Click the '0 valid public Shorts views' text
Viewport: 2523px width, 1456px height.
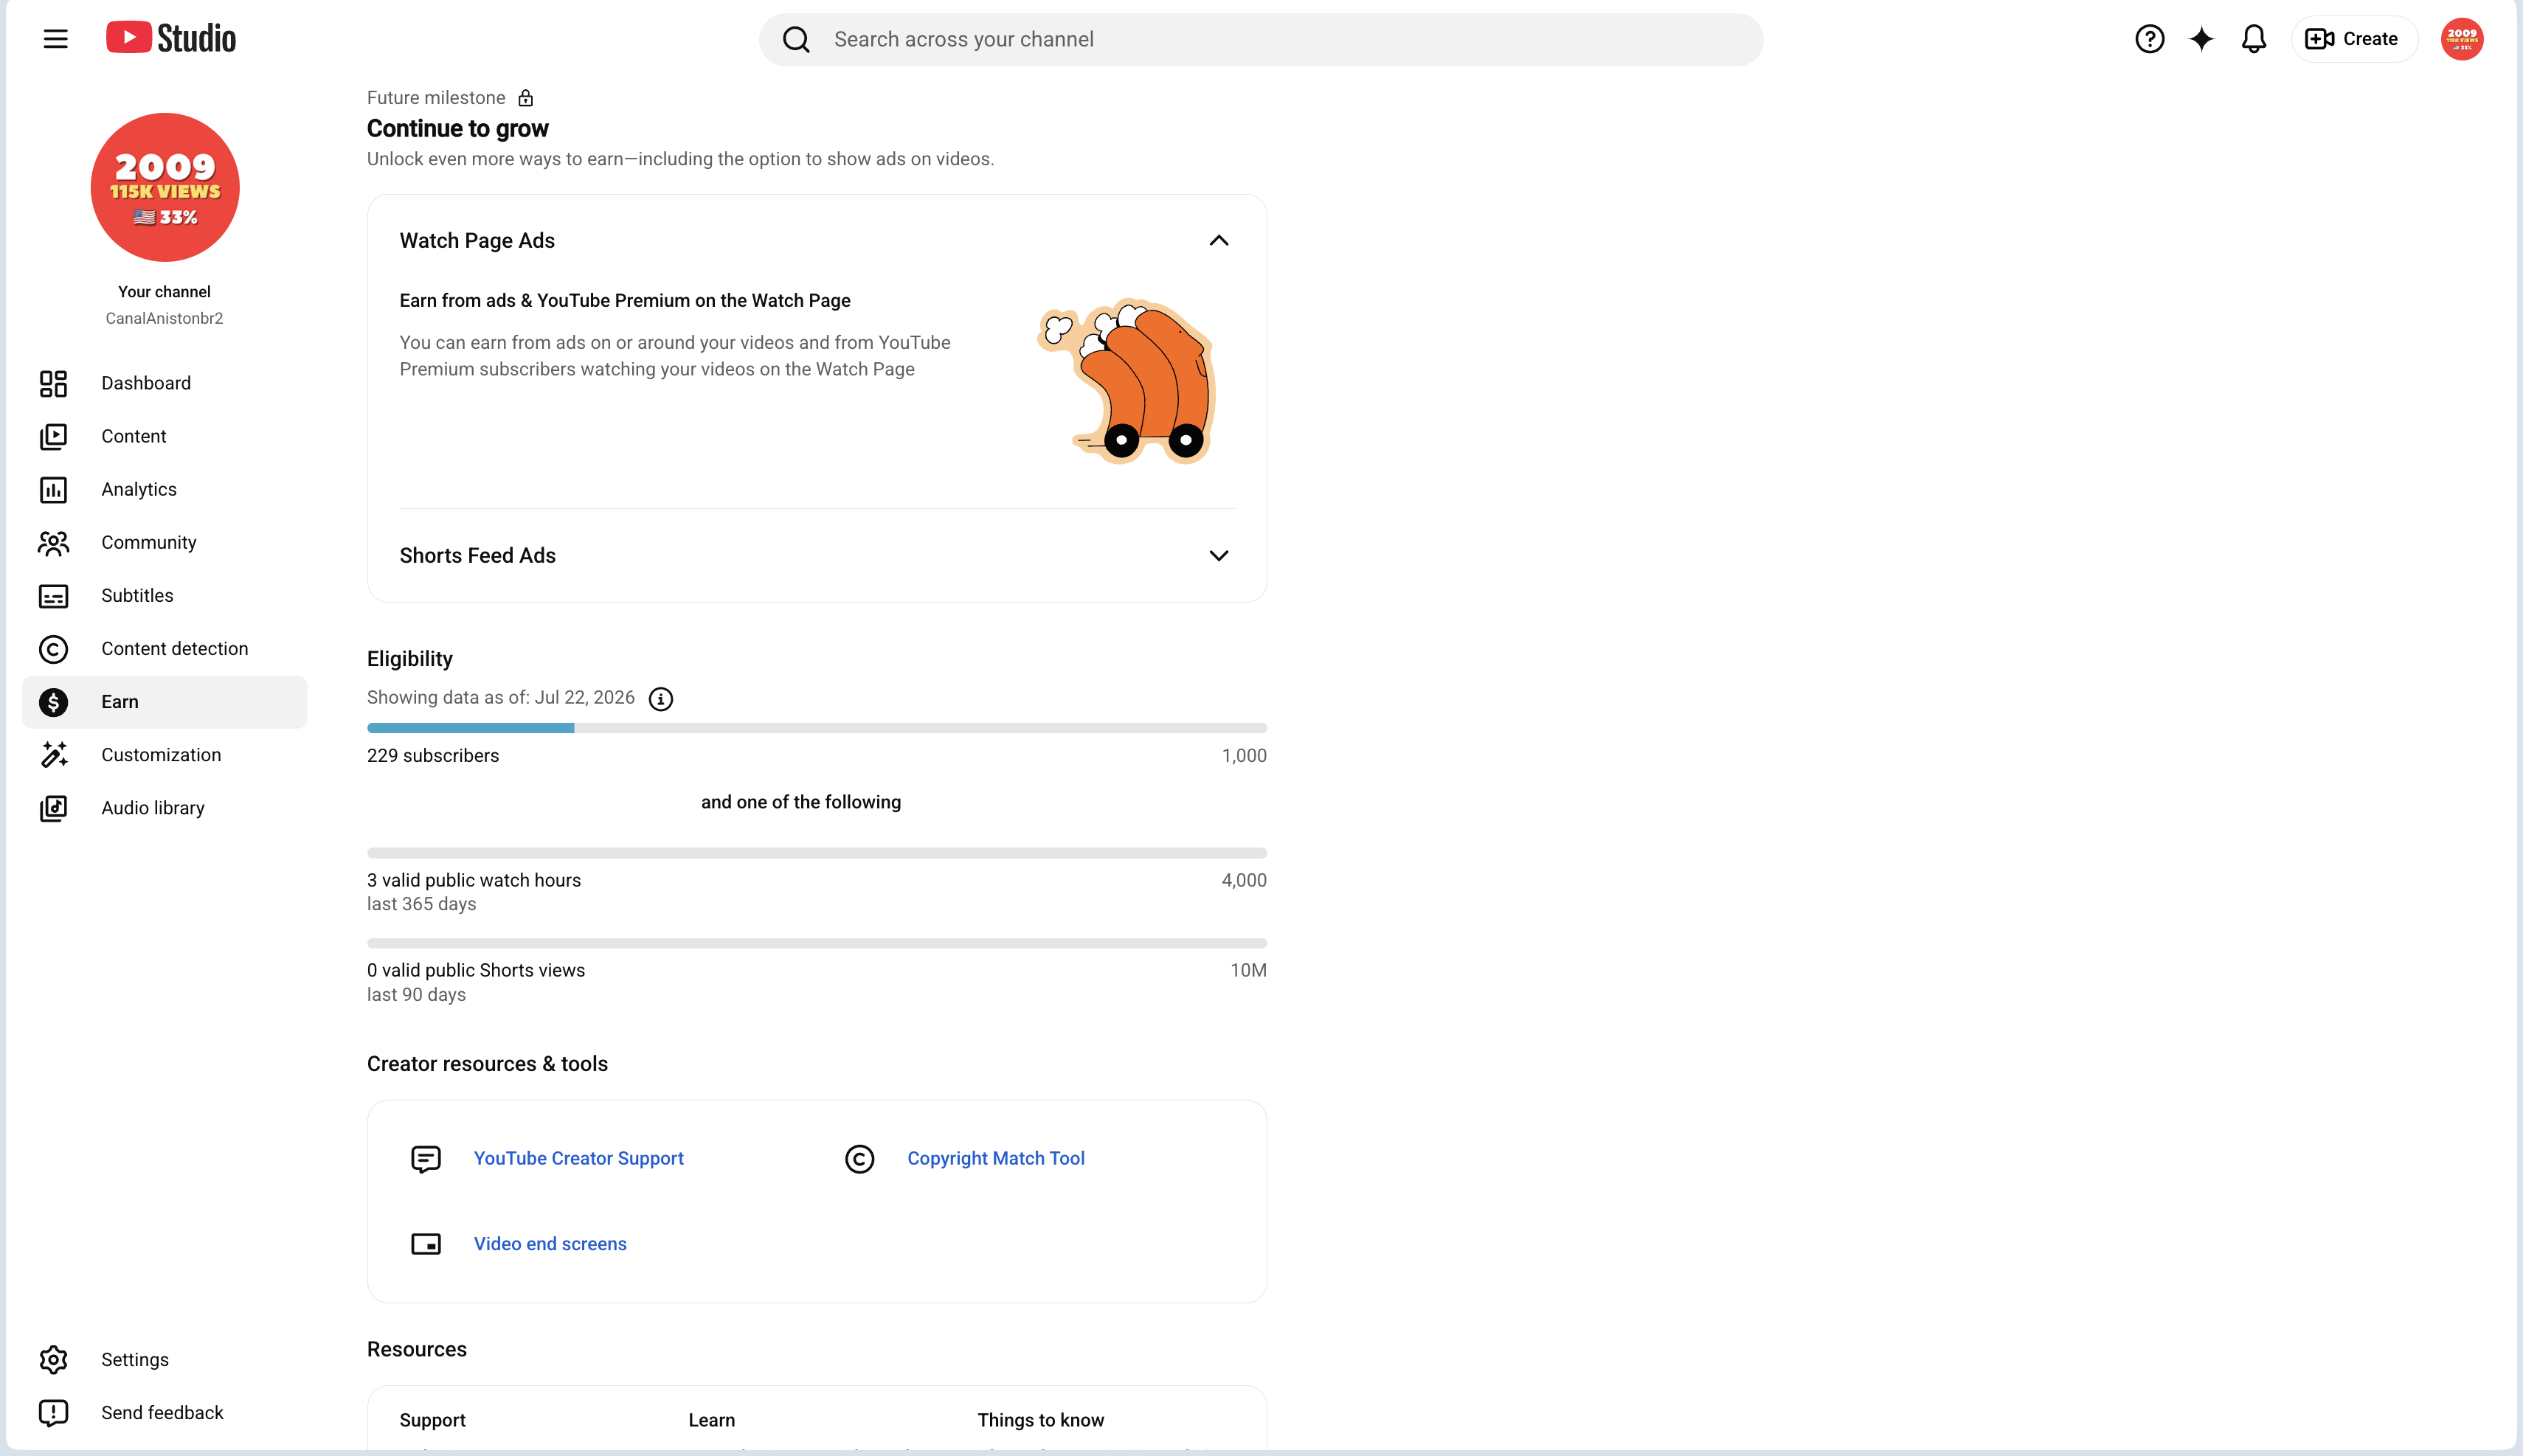tap(476, 970)
